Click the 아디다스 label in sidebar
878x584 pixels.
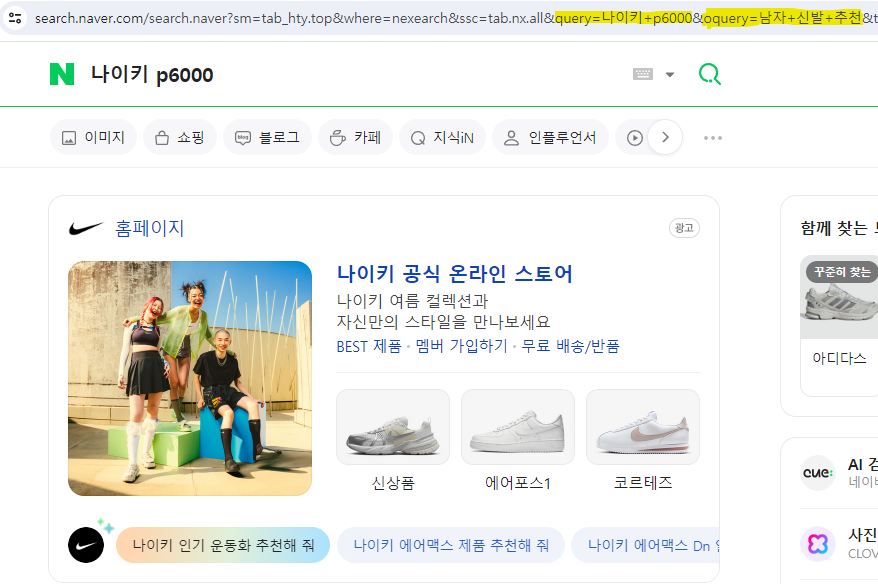click(839, 358)
